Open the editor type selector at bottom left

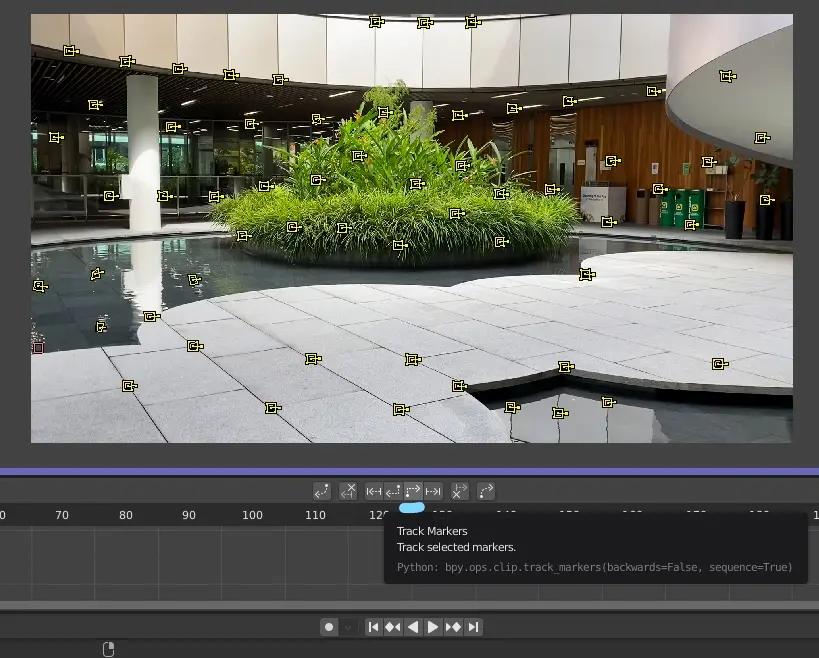pos(108,648)
